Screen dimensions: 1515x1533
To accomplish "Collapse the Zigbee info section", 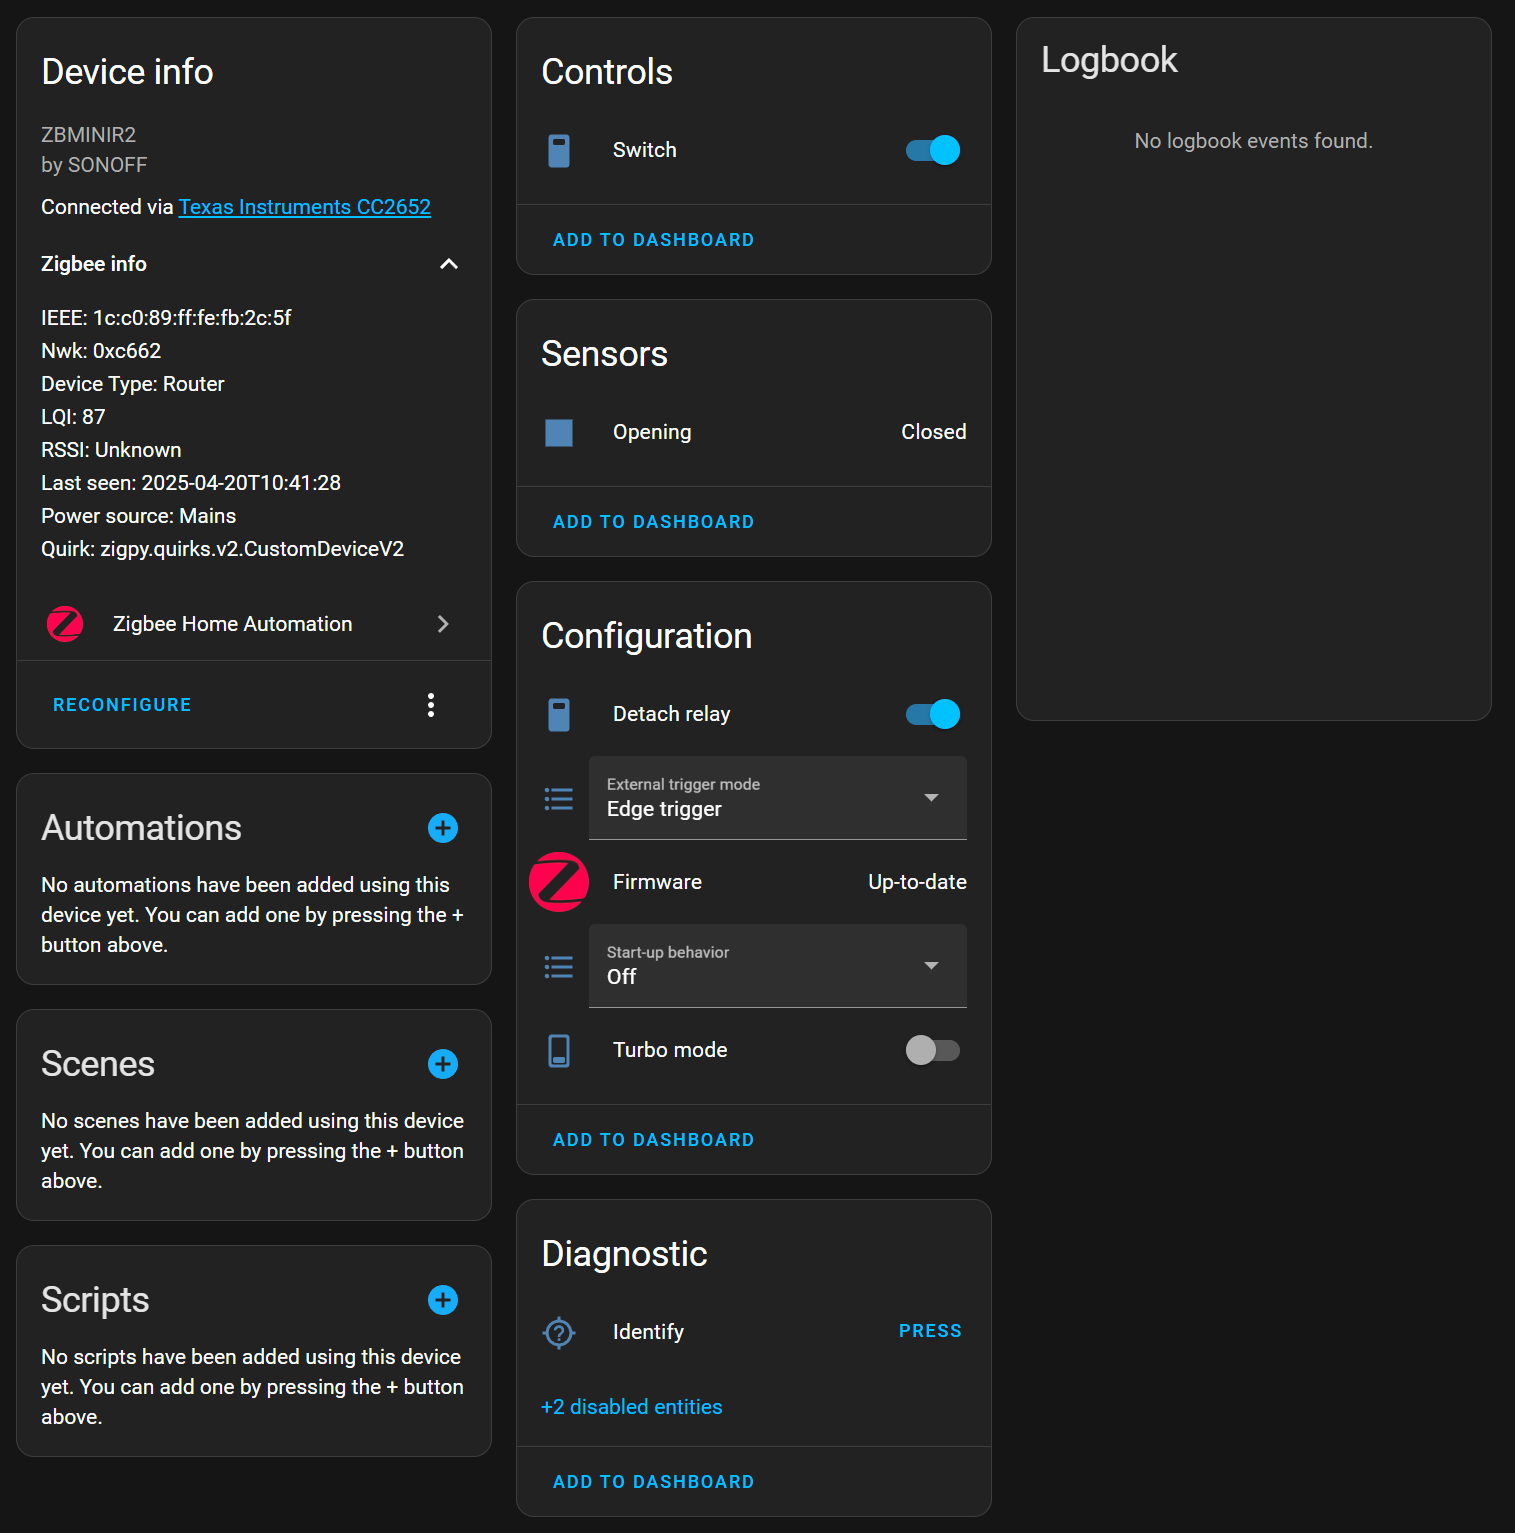I will pos(448,264).
